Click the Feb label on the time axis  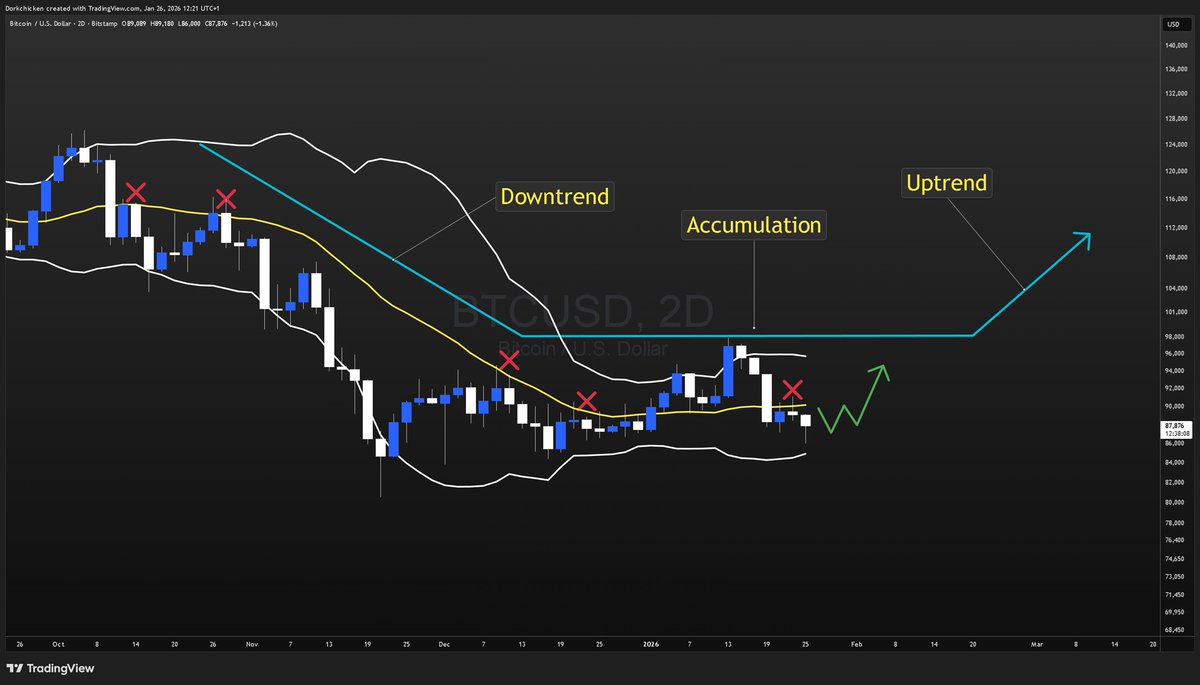[x=857, y=645]
